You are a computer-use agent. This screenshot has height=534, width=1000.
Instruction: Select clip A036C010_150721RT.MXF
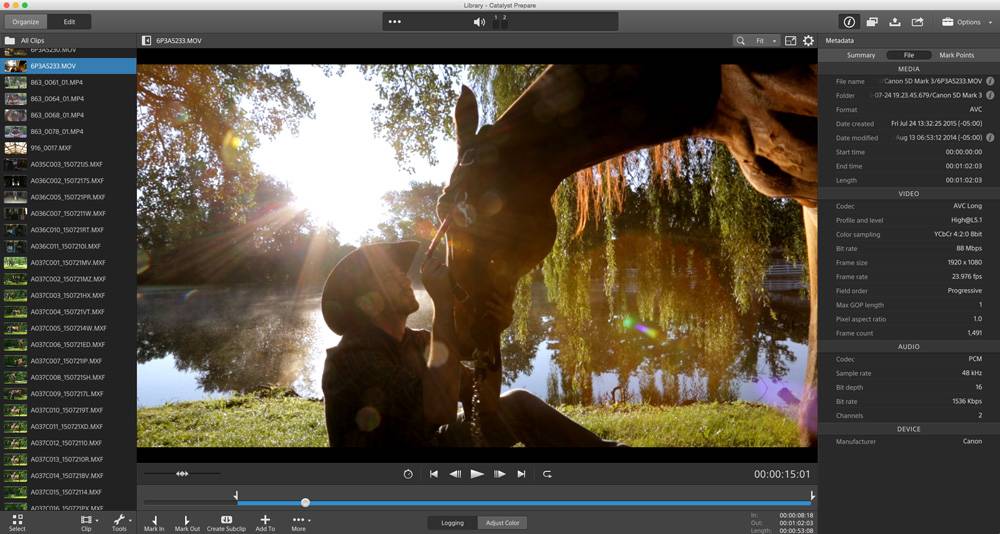click(x=68, y=230)
